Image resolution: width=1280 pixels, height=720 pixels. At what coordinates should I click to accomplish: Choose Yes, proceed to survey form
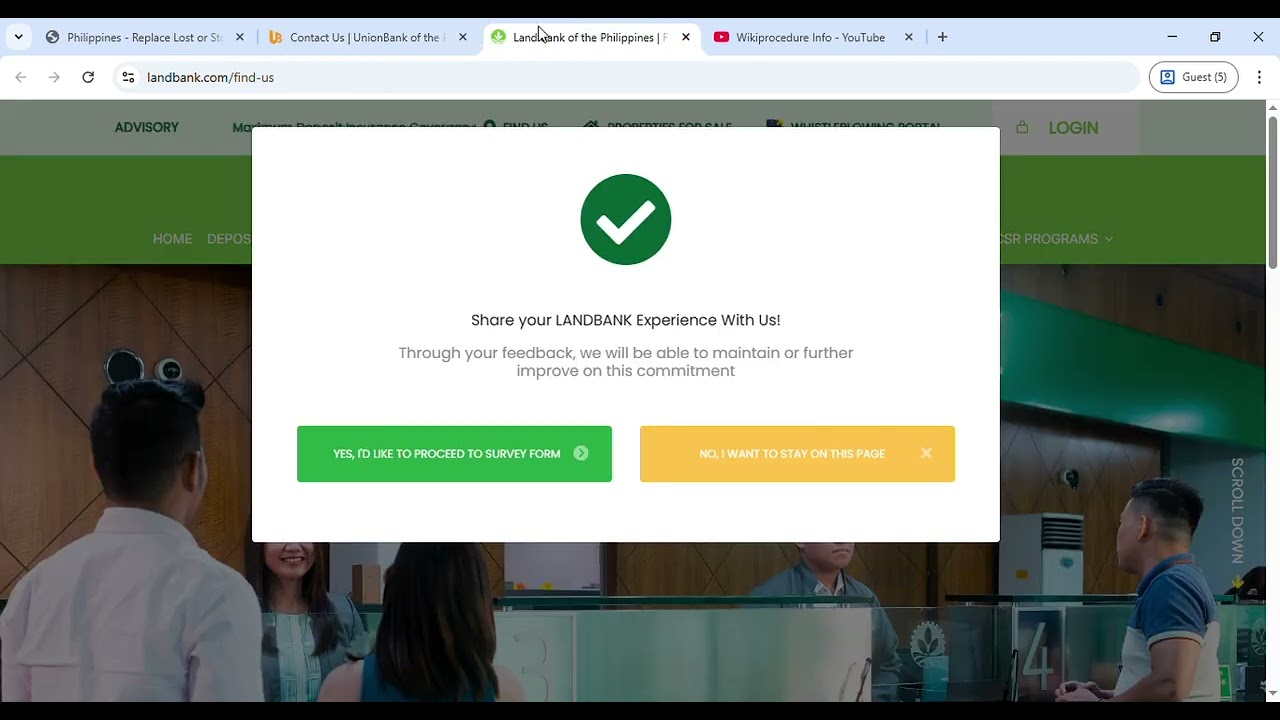pos(454,454)
